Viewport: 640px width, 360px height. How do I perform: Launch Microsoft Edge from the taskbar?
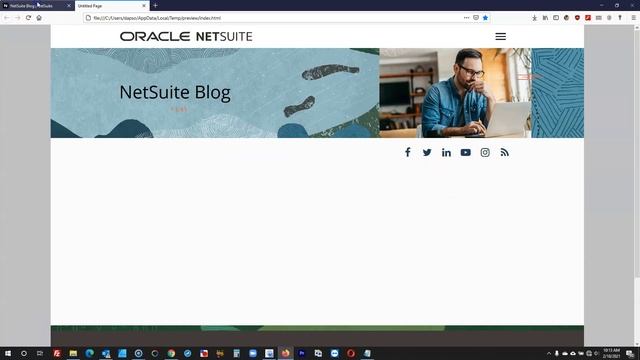click(x=89, y=353)
